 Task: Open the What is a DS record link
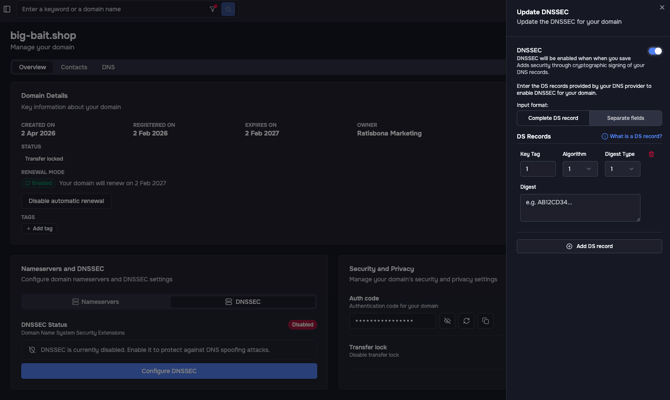click(635, 136)
